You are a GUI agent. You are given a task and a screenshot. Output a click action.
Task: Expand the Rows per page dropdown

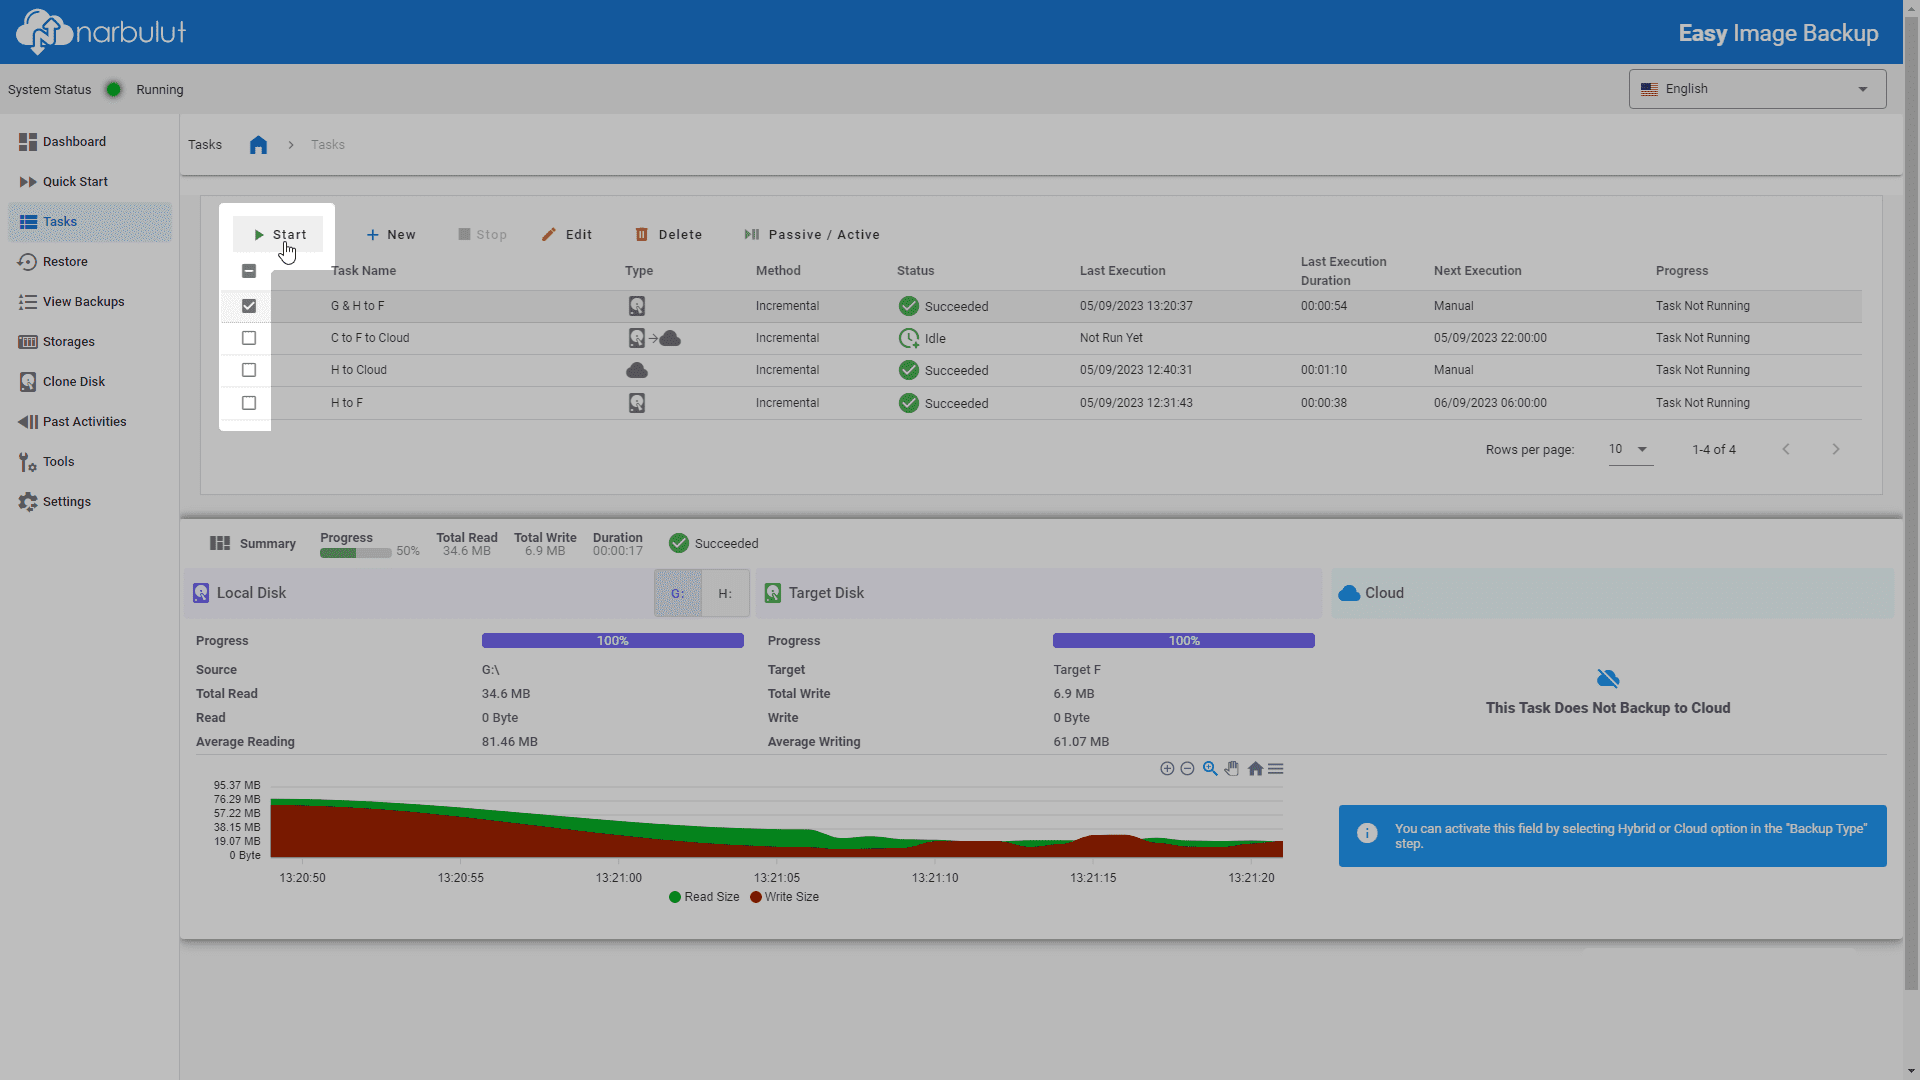[1630, 449]
